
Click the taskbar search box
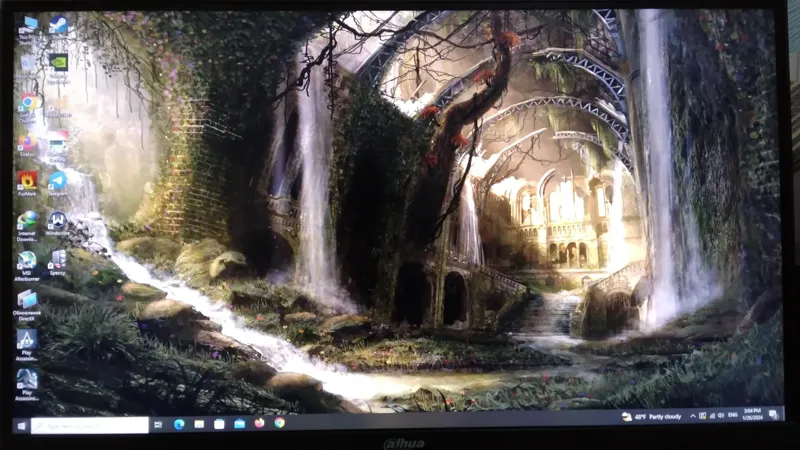(x=90, y=425)
